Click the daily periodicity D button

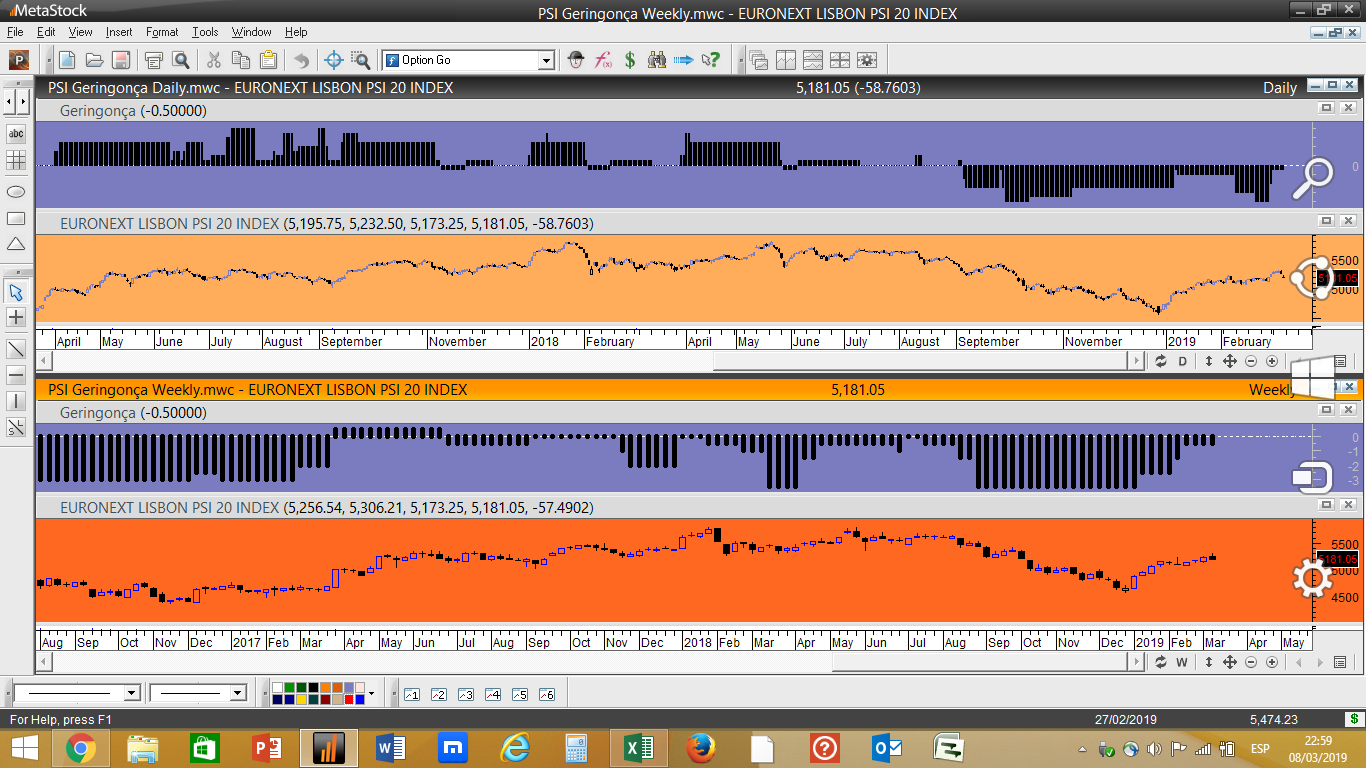click(x=1181, y=361)
